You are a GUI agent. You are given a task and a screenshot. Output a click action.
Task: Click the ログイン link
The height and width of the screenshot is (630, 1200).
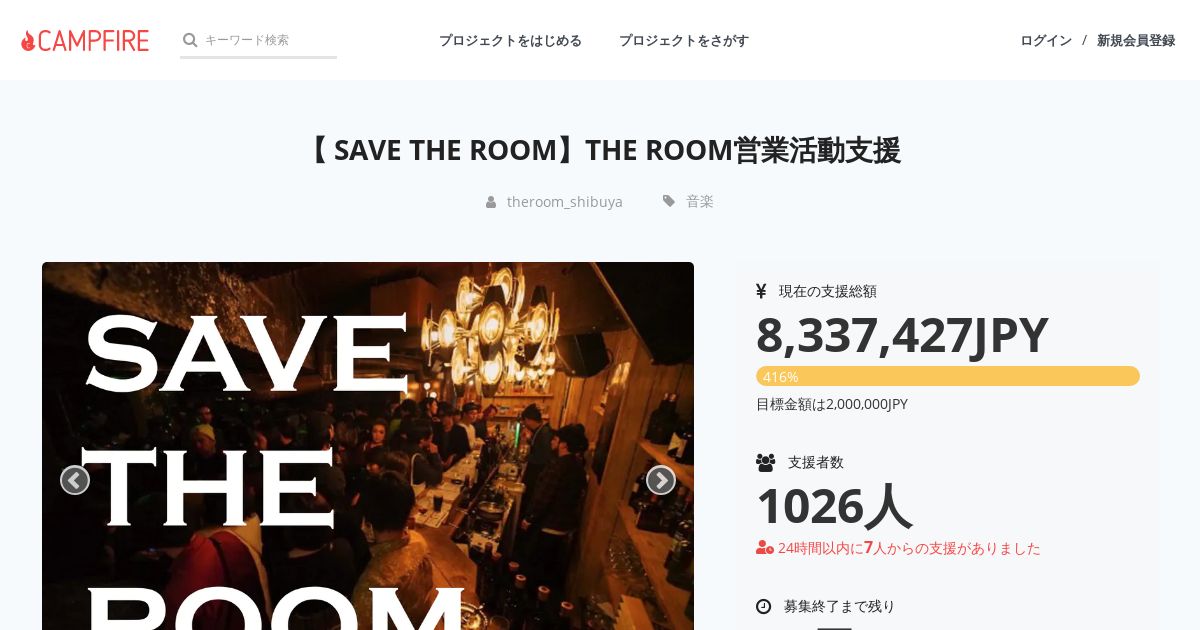coord(1046,40)
